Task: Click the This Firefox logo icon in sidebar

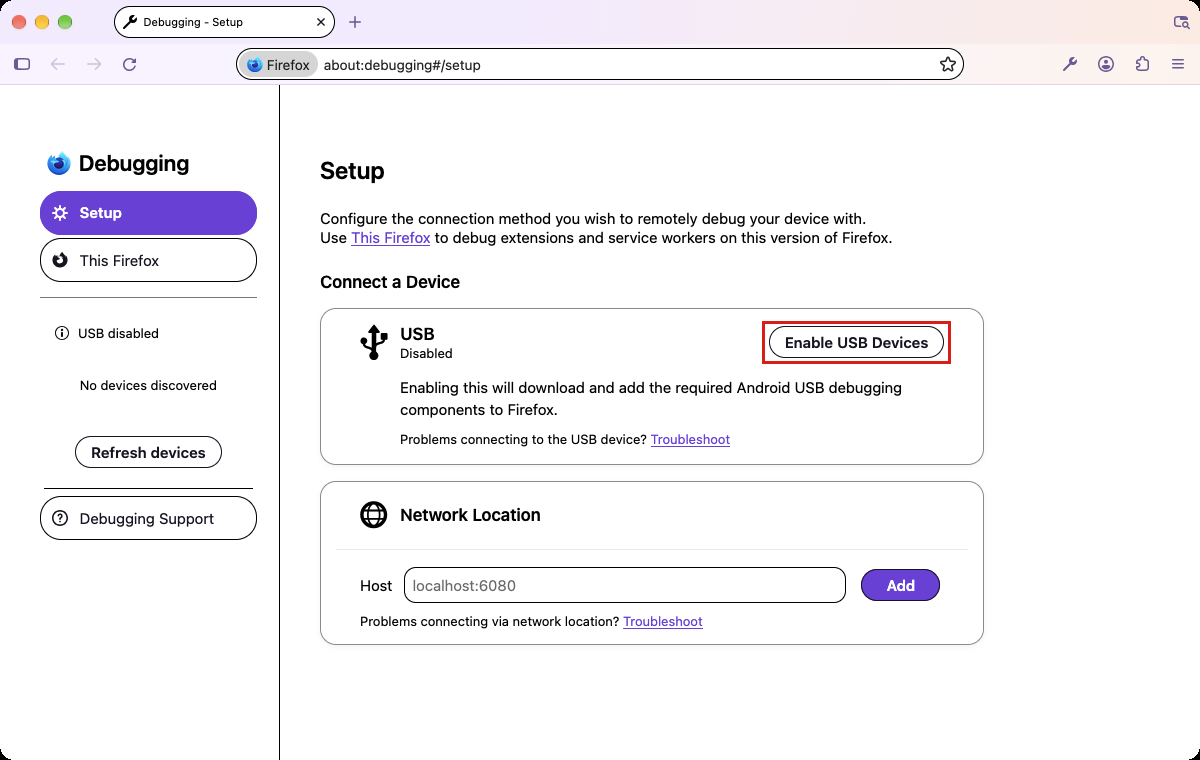Action: [x=60, y=260]
